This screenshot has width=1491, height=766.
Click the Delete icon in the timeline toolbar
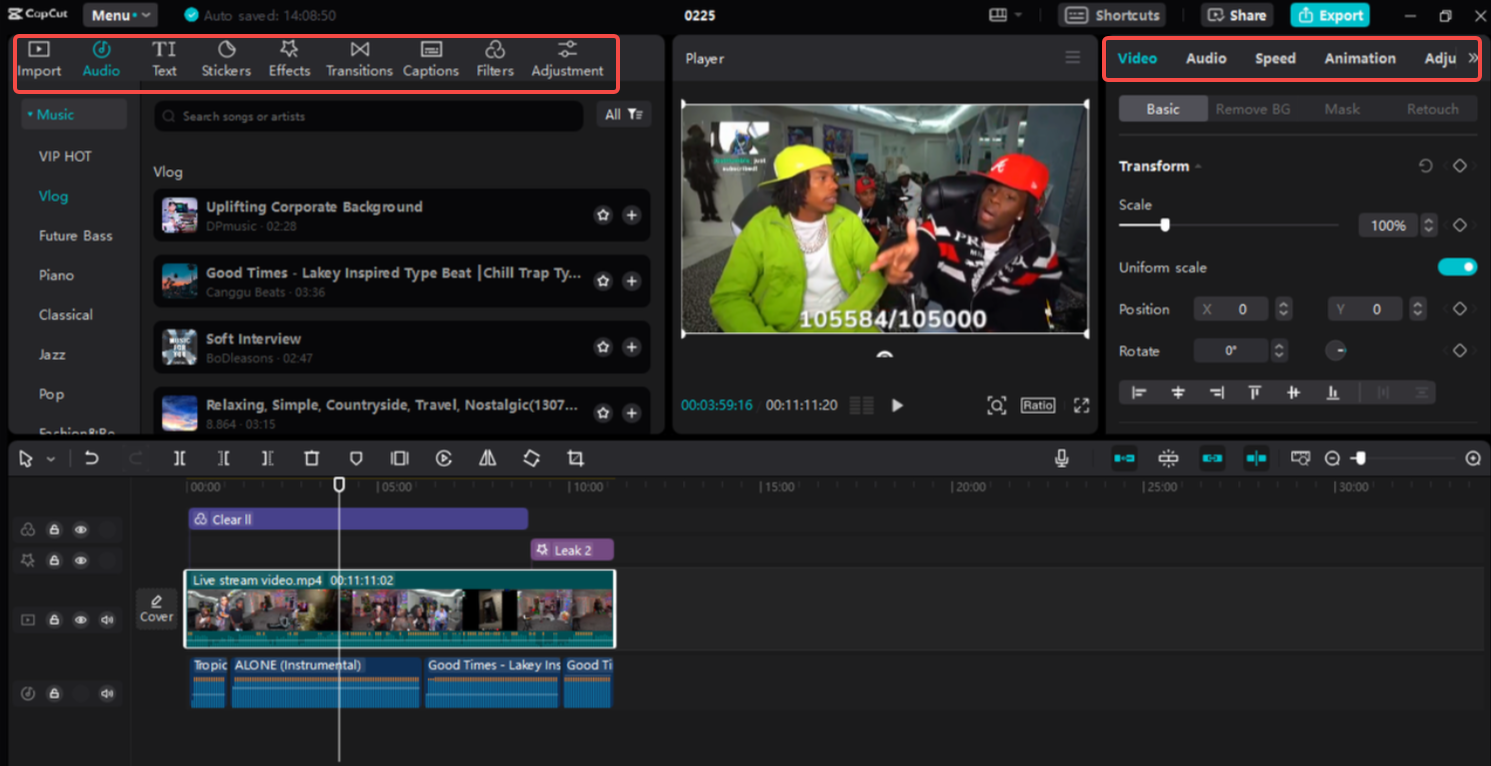[x=311, y=458]
